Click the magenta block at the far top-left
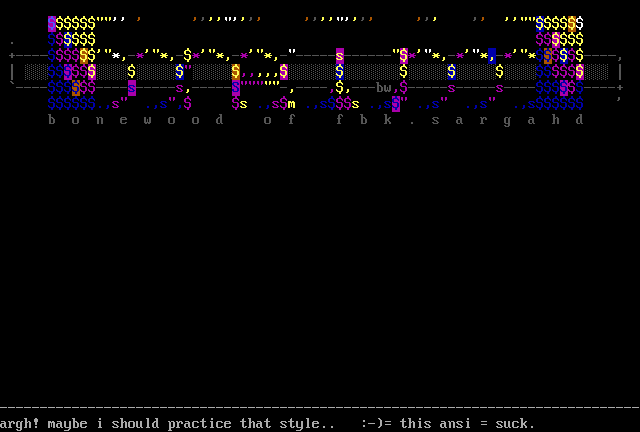 click(52, 23)
